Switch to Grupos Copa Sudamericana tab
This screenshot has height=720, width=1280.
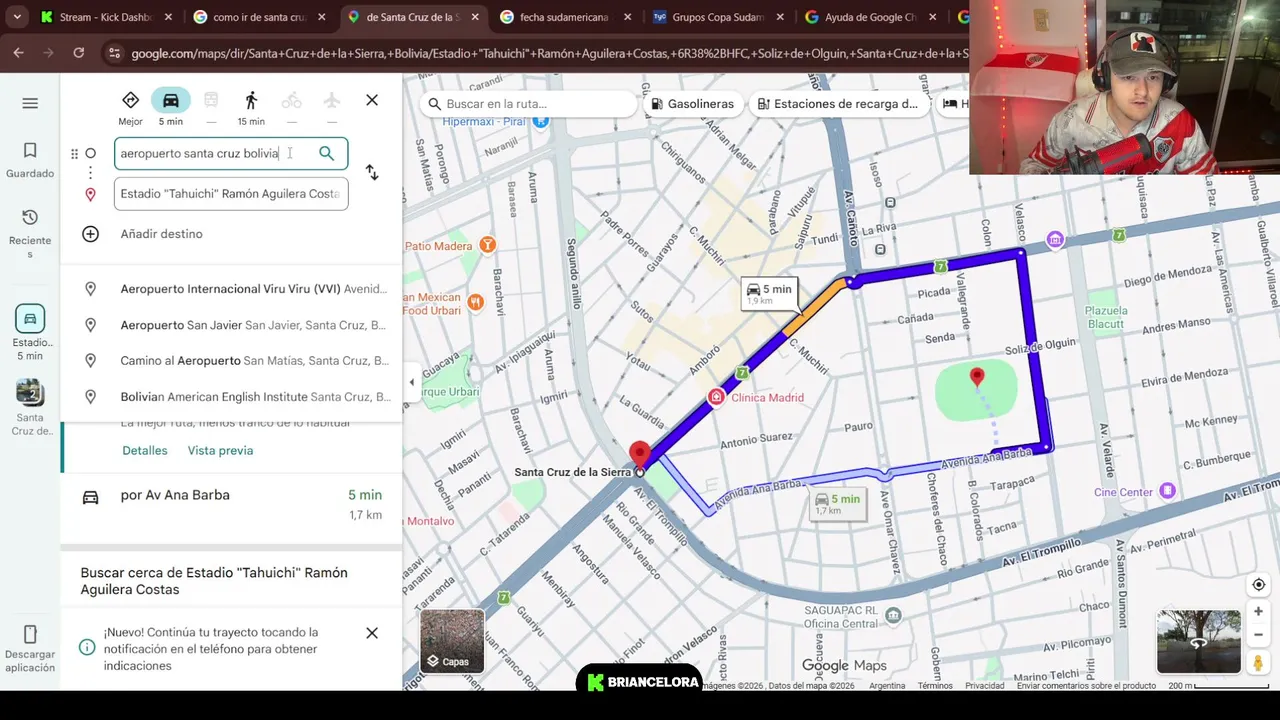pos(716,17)
